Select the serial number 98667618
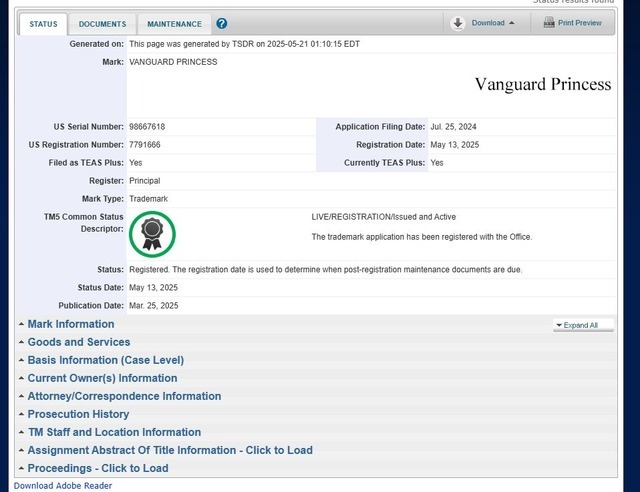 [147, 127]
